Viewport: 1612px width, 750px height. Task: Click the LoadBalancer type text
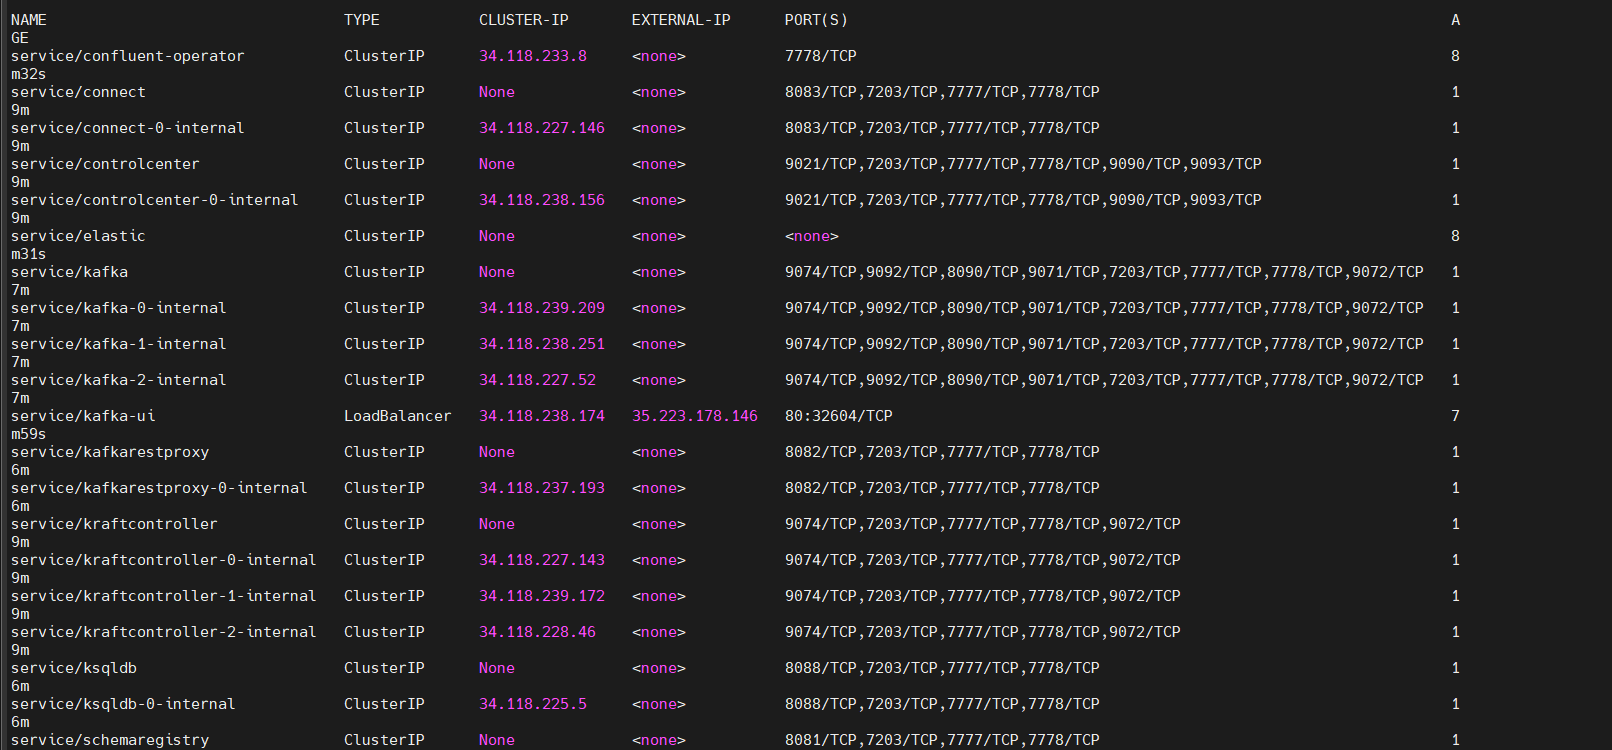[x=398, y=416]
